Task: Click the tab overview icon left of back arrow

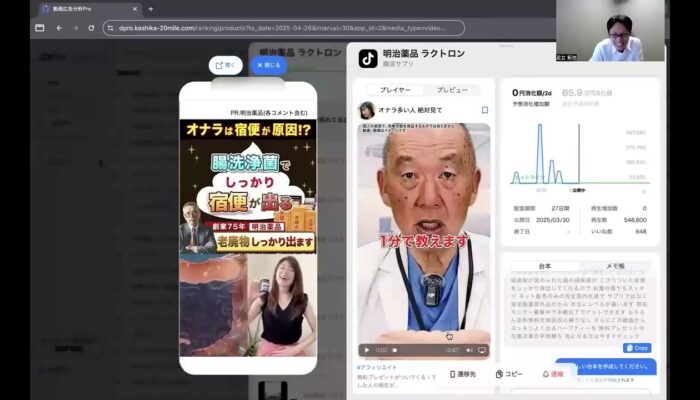Action: pyautogui.click(x=40, y=28)
